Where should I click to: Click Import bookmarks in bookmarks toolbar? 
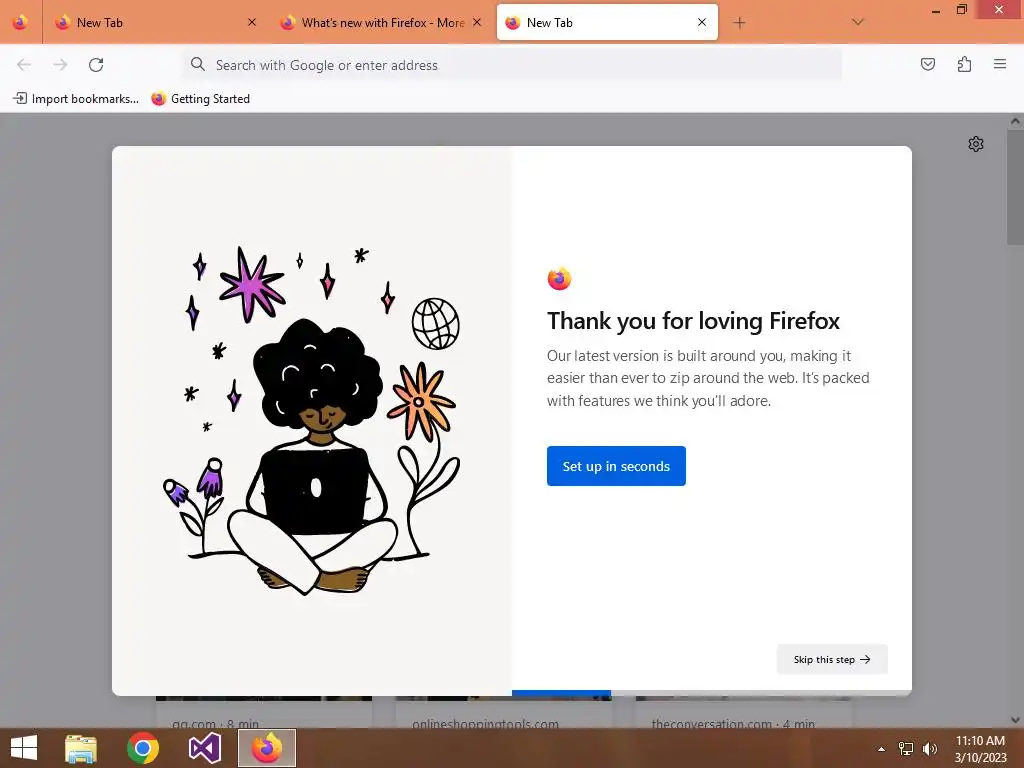click(x=76, y=99)
